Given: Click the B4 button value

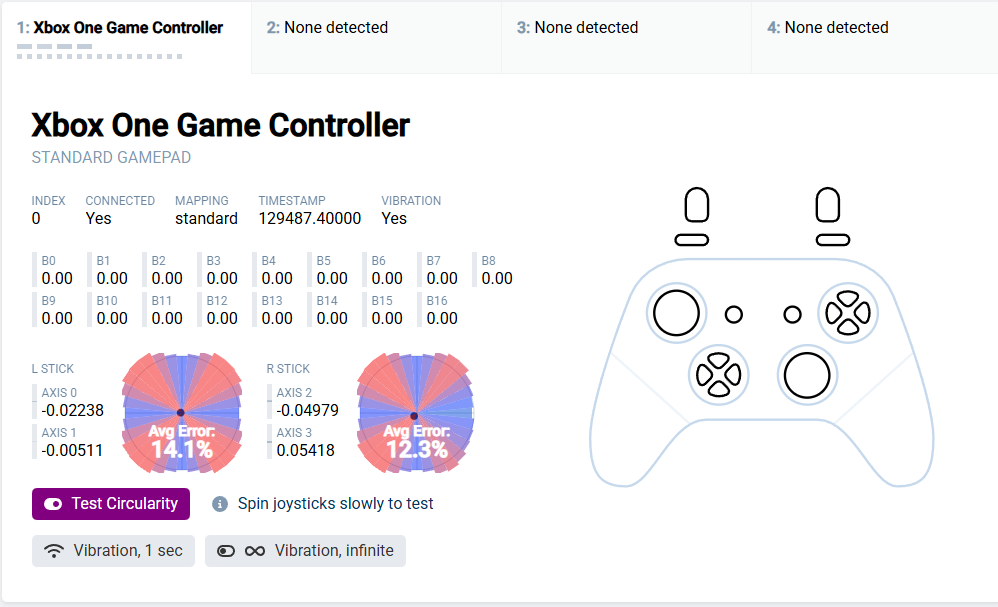Looking at the screenshot, I should coord(277,279).
